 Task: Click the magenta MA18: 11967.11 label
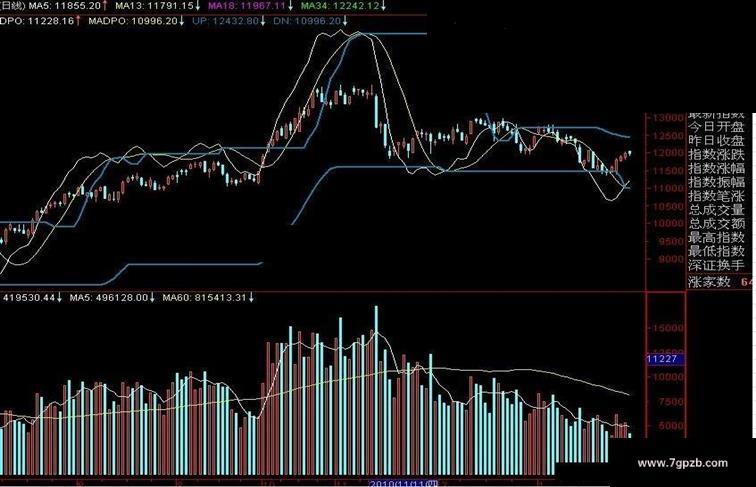tap(247, 6)
